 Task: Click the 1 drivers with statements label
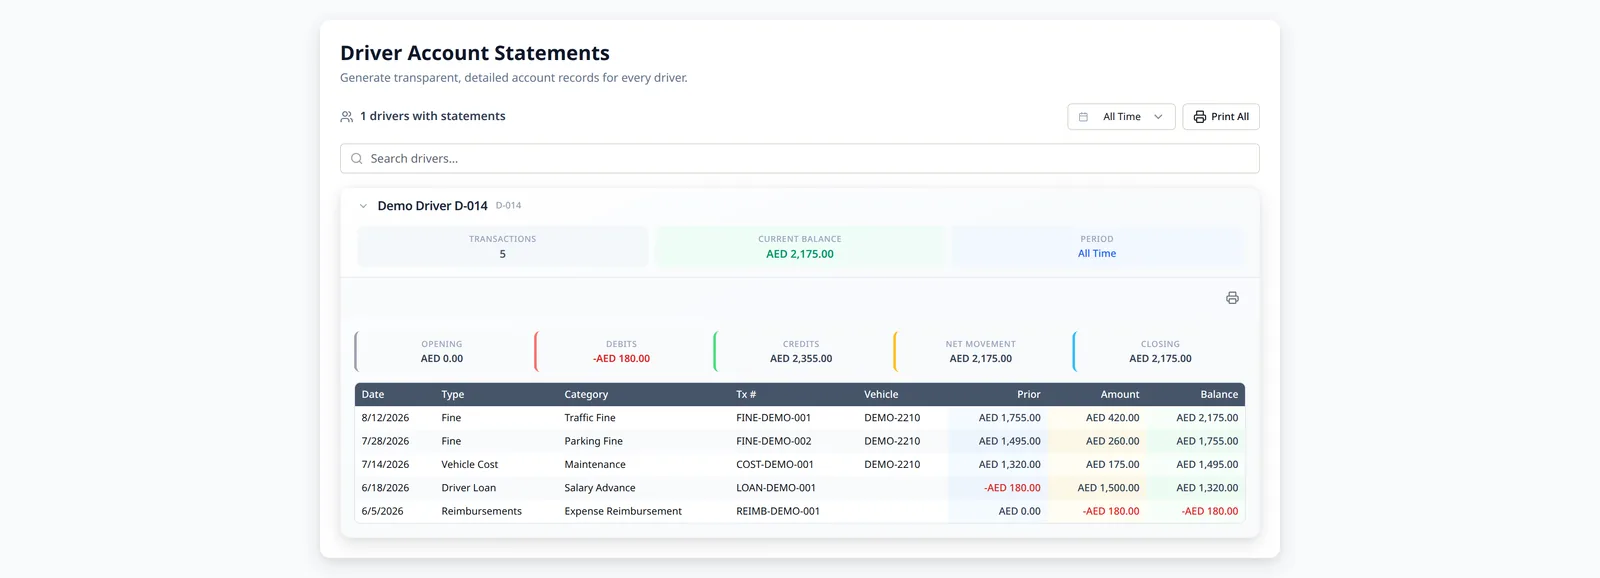tap(432, 117)
